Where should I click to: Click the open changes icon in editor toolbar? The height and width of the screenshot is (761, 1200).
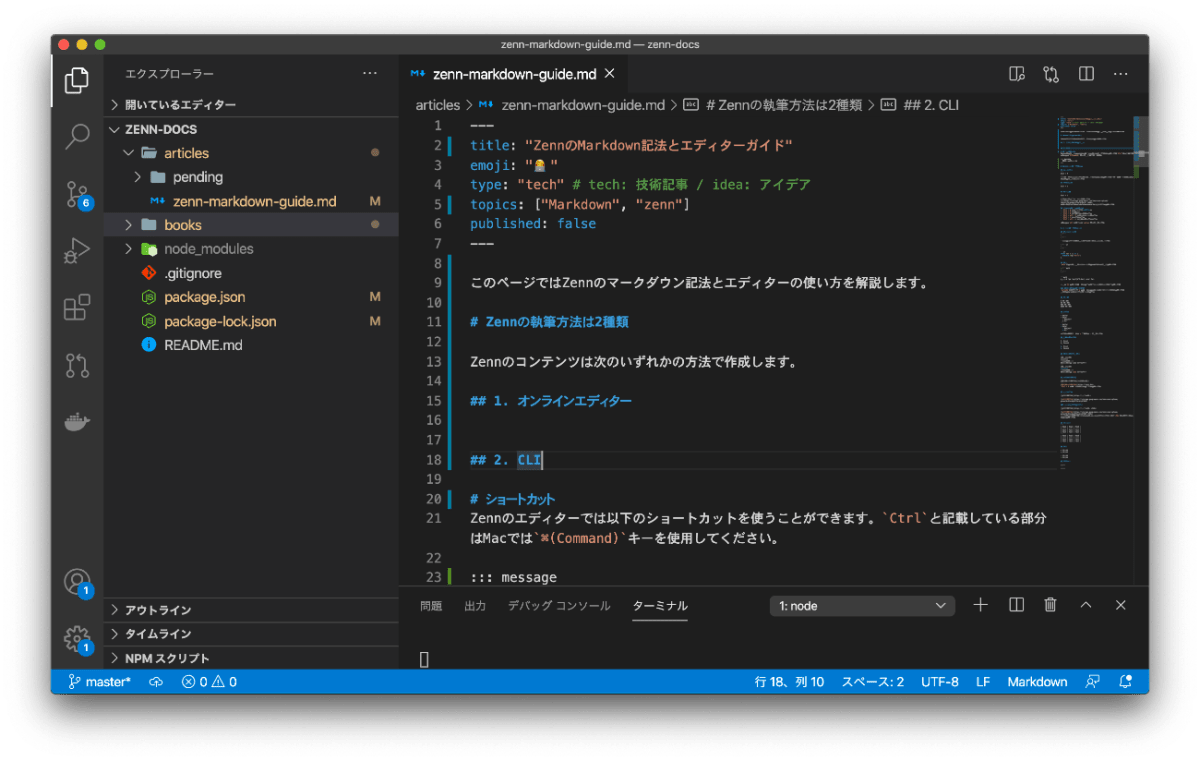pos(1051,74)
